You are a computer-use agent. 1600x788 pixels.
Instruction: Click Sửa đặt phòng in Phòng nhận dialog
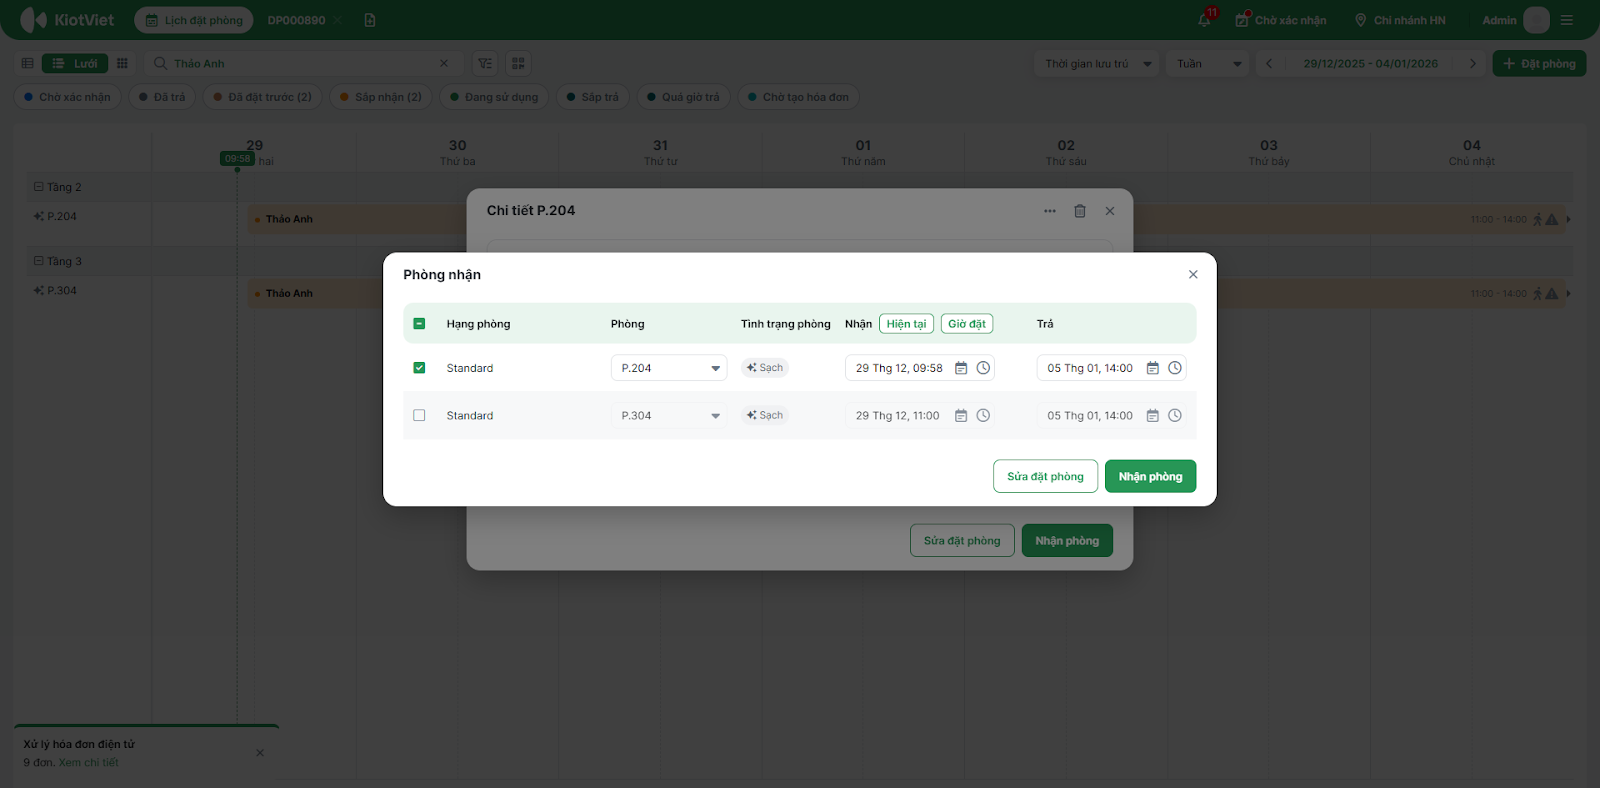1045,476
